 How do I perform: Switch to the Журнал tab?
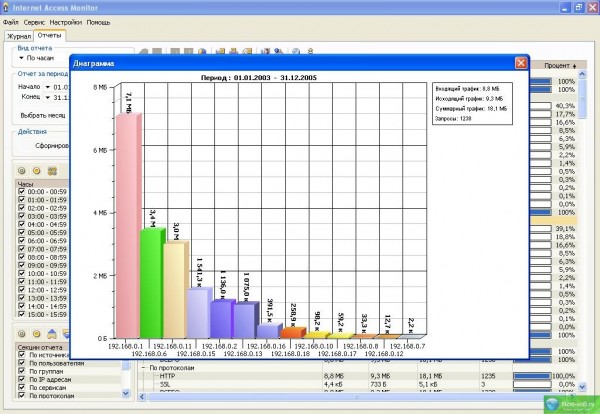(19, 36)
